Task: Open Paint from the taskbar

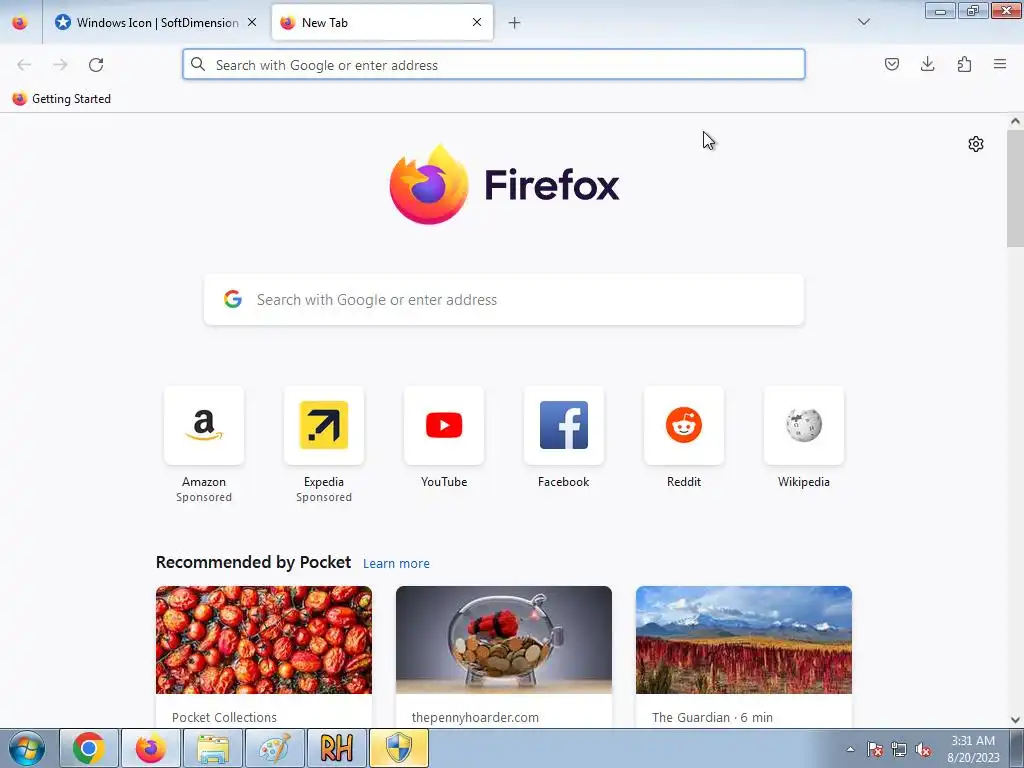Action: tap(274, 748)
